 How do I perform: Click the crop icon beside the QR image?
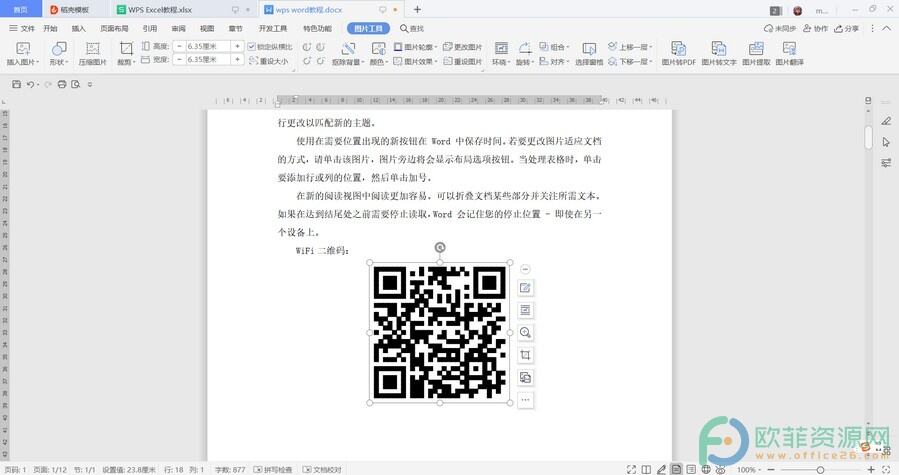[525, 355]
